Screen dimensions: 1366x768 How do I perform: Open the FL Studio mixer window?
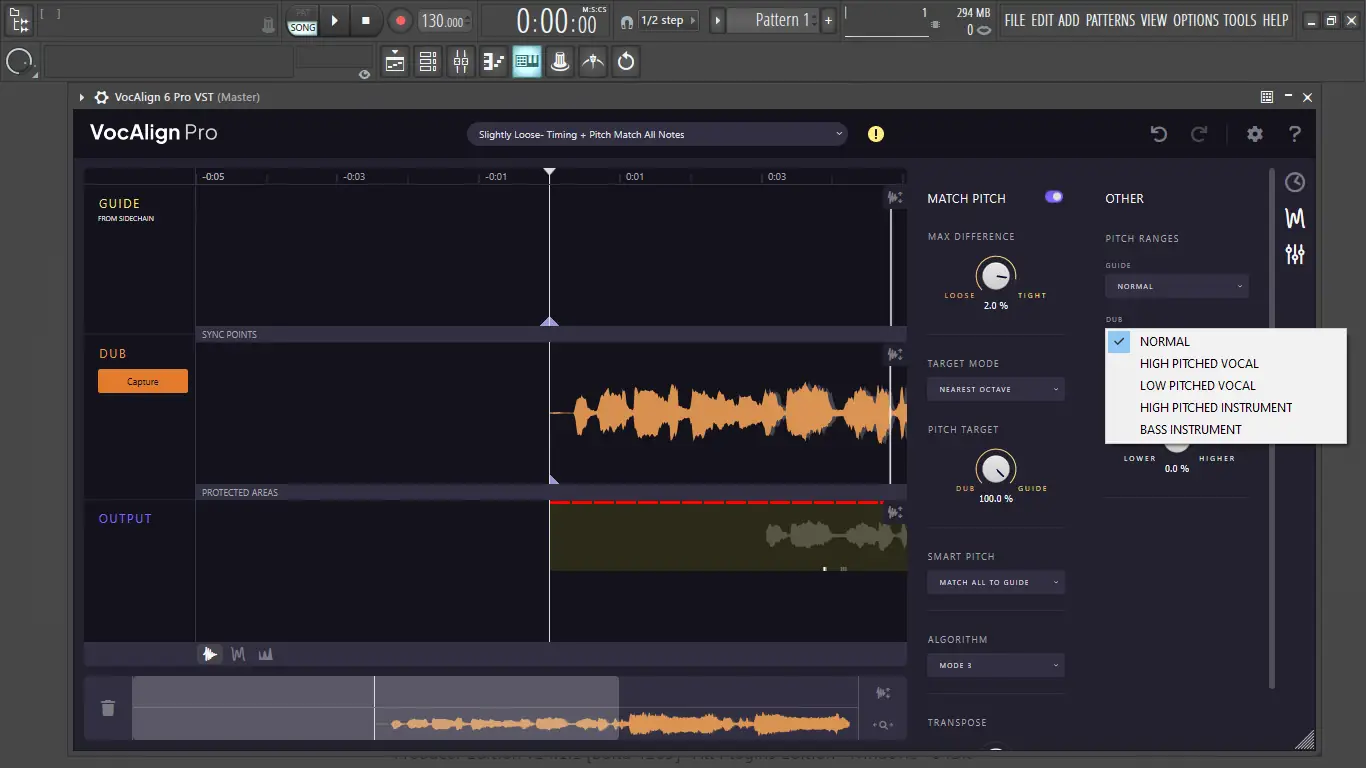[461, 62]
